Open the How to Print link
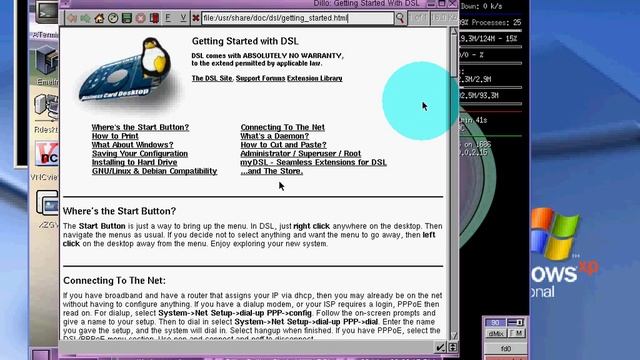Screen dimensions: 640x360 (x=115, y=136)
